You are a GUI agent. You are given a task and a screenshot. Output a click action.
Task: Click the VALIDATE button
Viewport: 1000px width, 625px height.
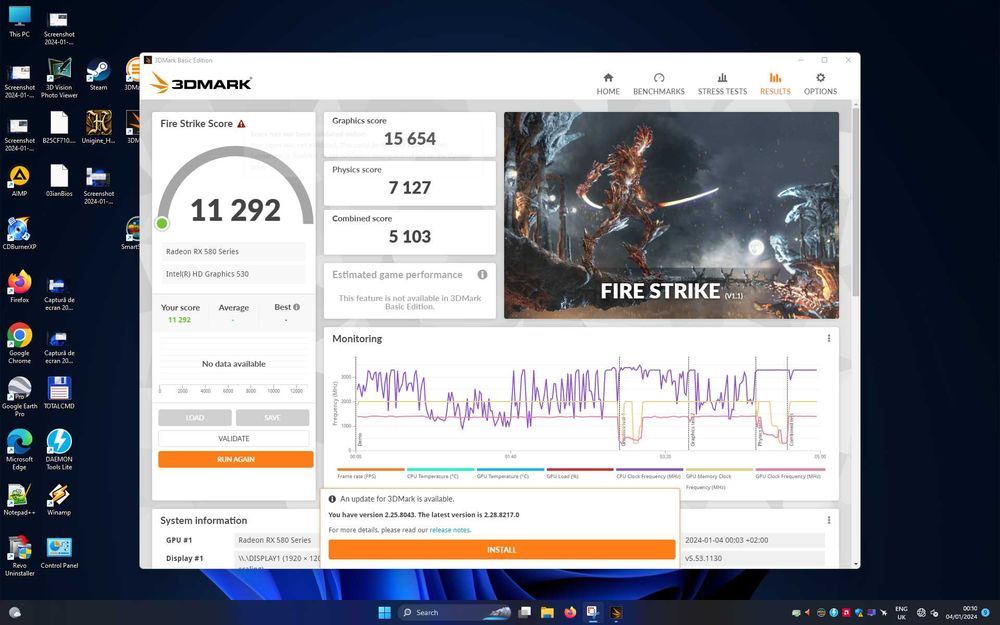233,439
